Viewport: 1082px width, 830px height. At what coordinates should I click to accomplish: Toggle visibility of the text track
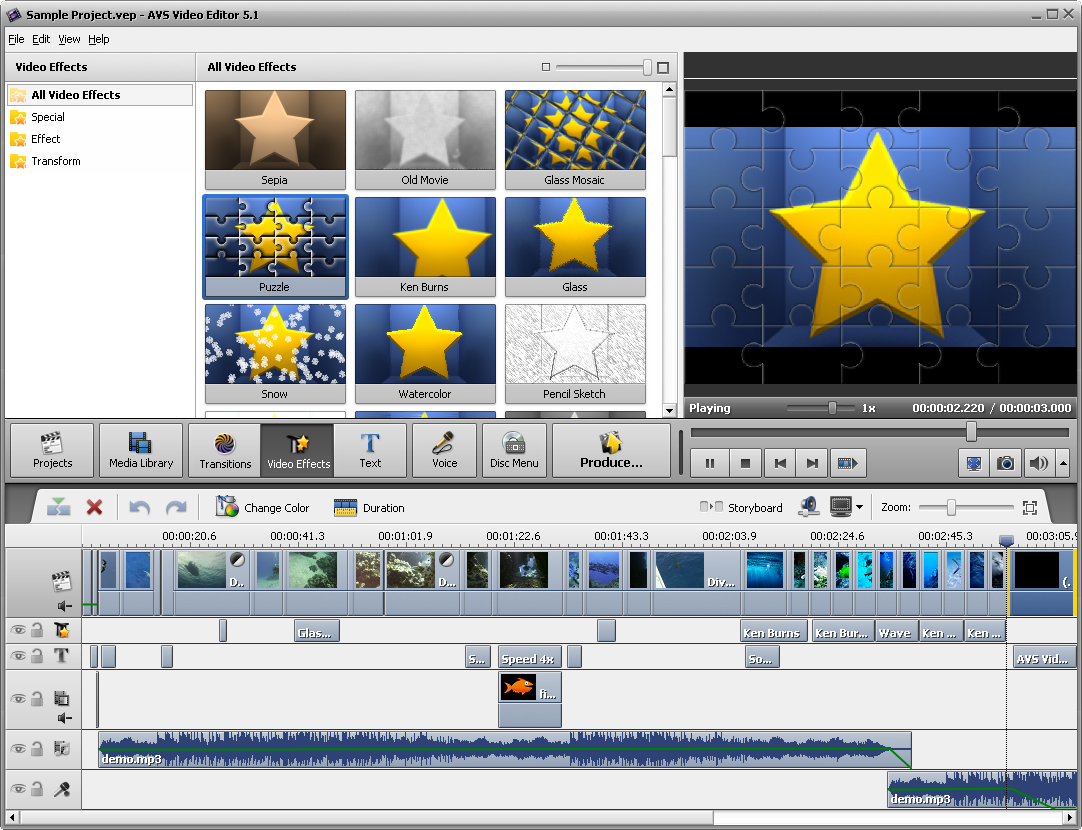tap(17, 656)
